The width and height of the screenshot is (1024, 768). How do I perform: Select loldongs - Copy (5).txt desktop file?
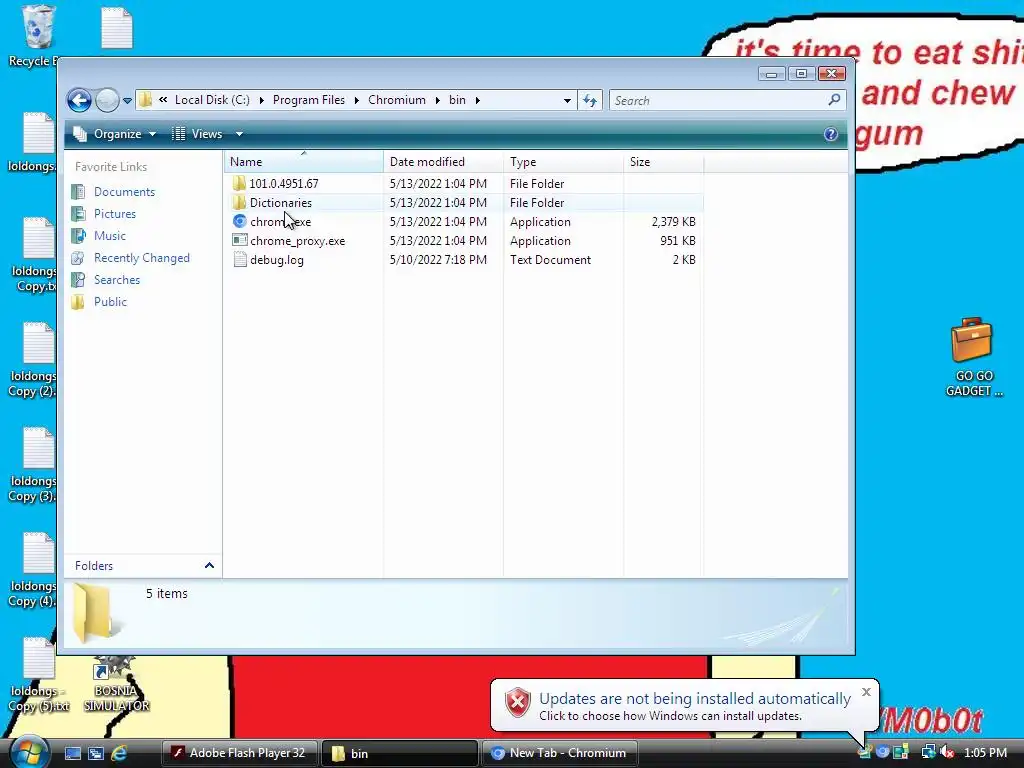[x=38, y=675]
